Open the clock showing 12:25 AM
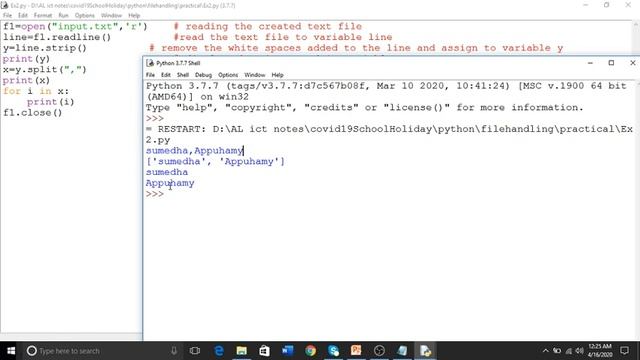Image resolution: width=640 pixels, height=360 pixels. tap(600, 351)
